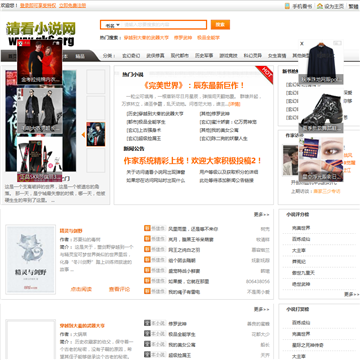Screen dimensions: 360x360
Task: Open hot search link 修罗武神
Action: tap(183, 38)
